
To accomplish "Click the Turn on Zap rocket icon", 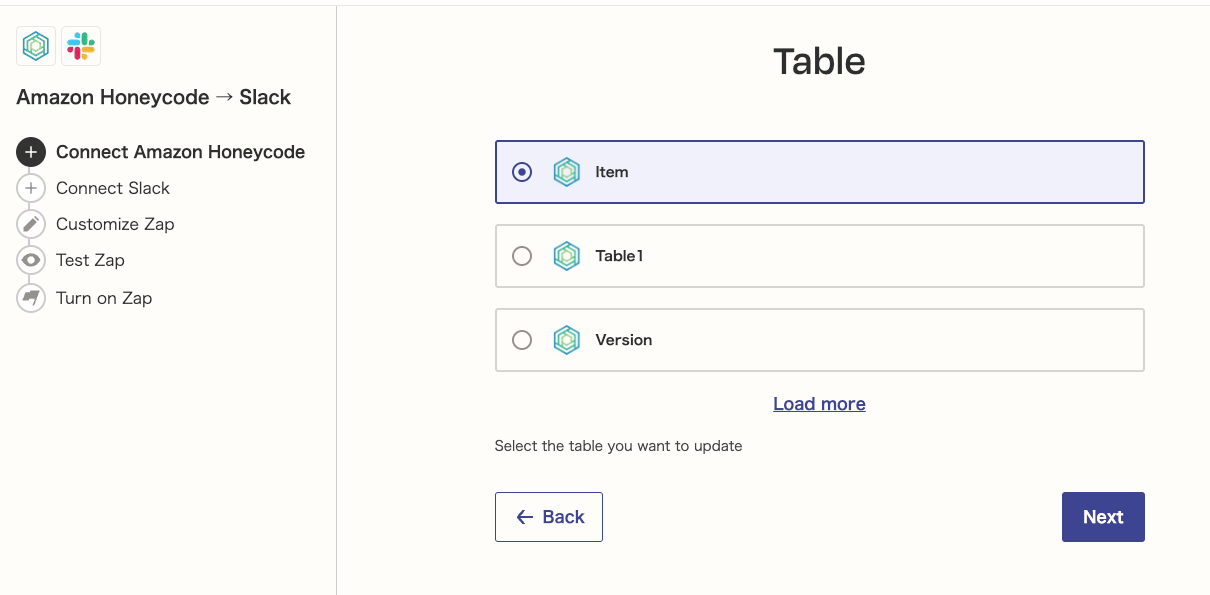I will pyautogui.click(x=30, y=298).
